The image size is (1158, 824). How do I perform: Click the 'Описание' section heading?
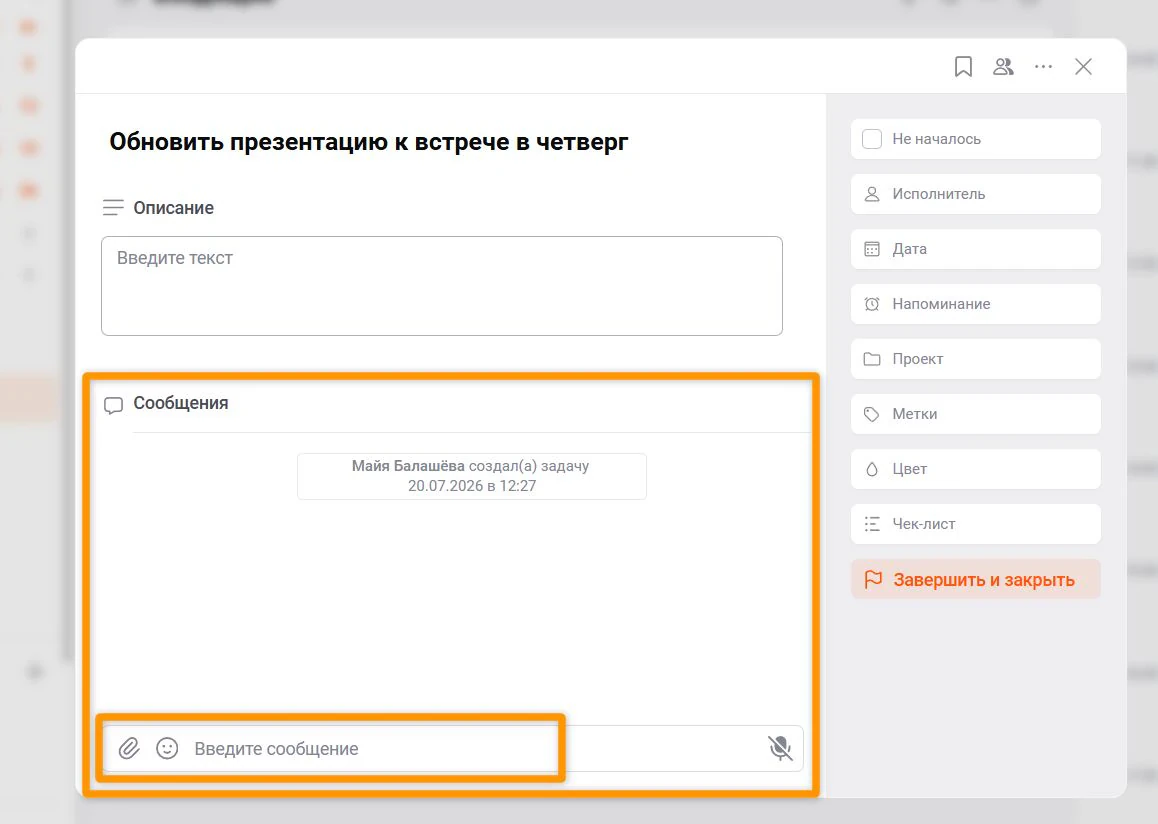pos(174,208)
